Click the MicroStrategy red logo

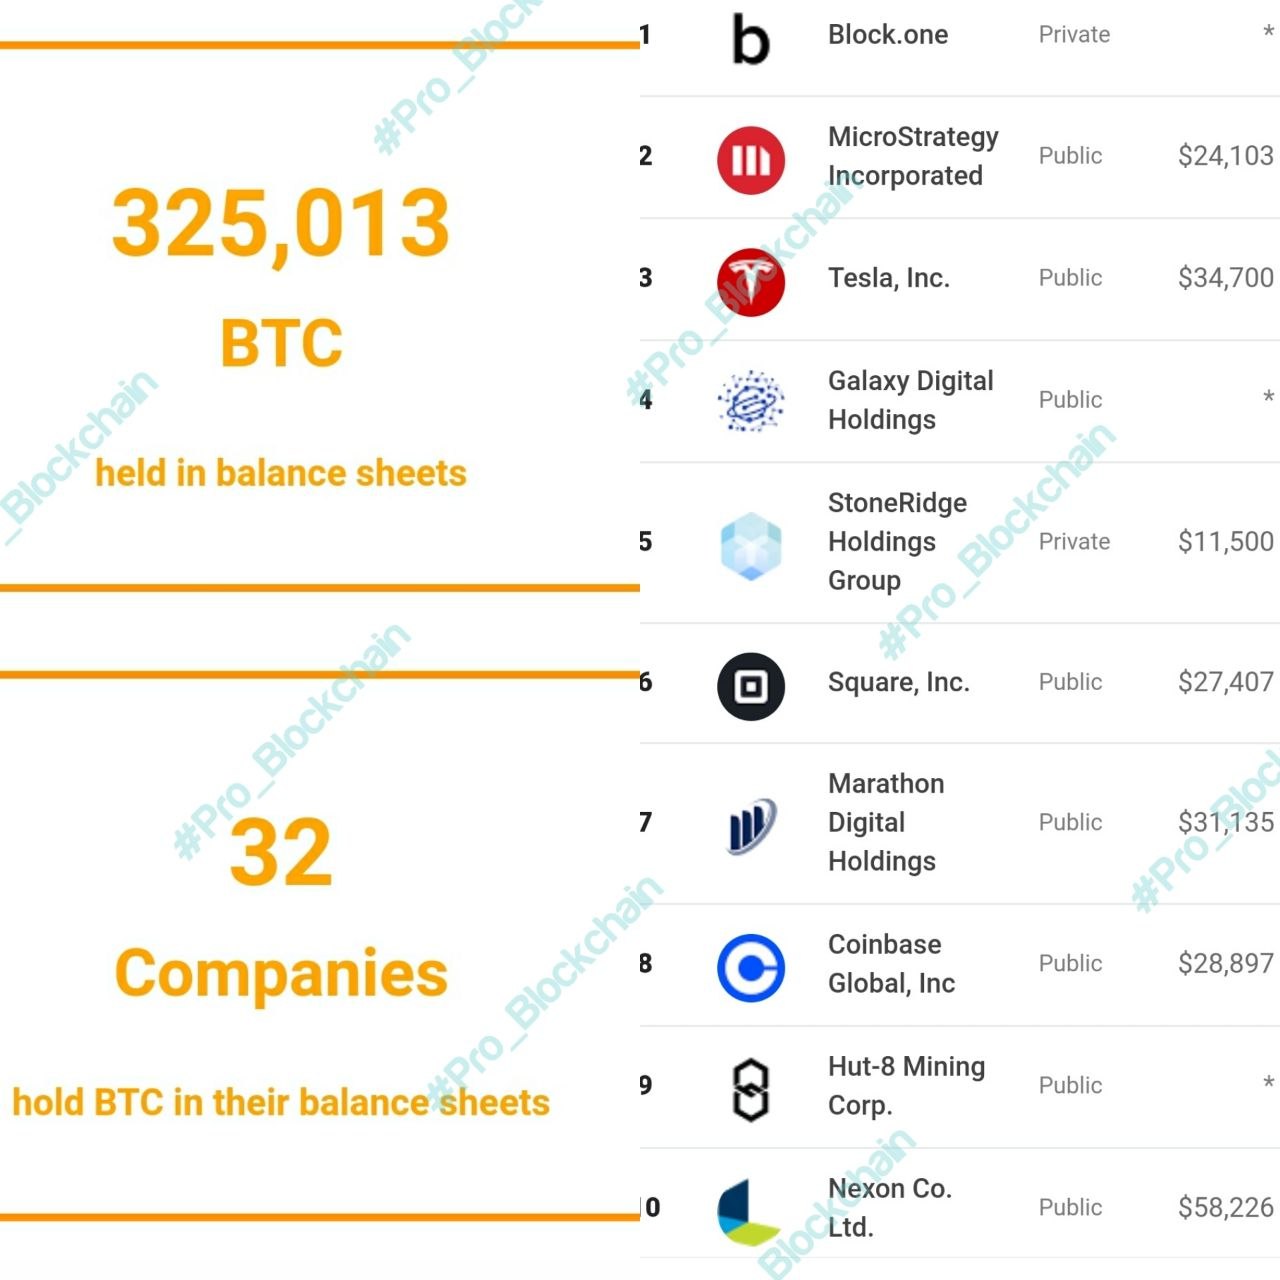[x=751, y=159]
